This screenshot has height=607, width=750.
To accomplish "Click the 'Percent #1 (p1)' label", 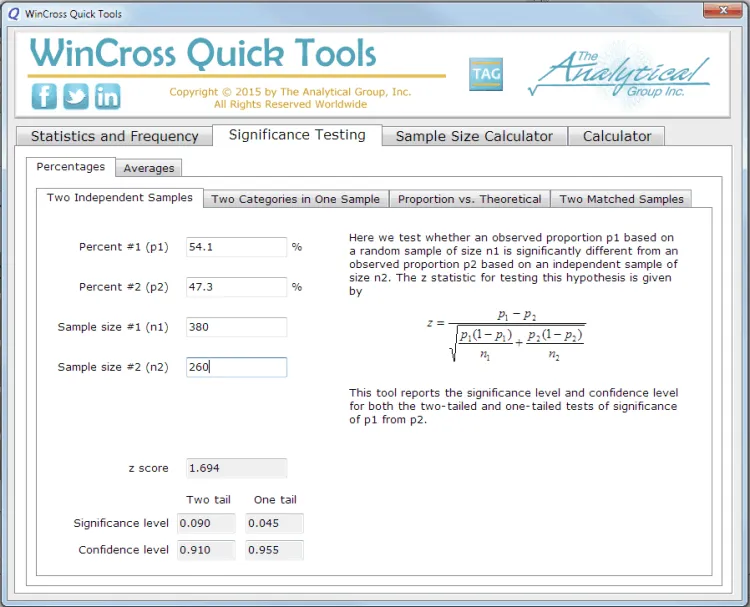I will pos(124,247).
